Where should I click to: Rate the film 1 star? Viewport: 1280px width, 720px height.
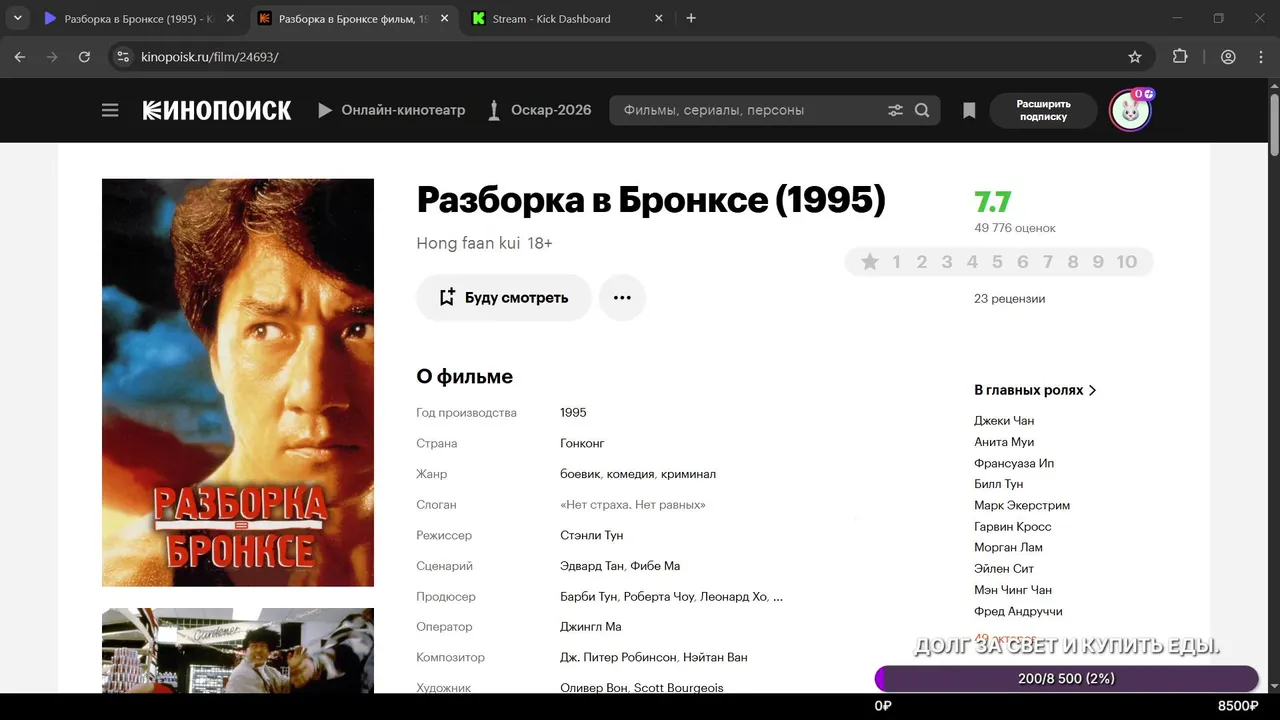click(x=896, y=262)
